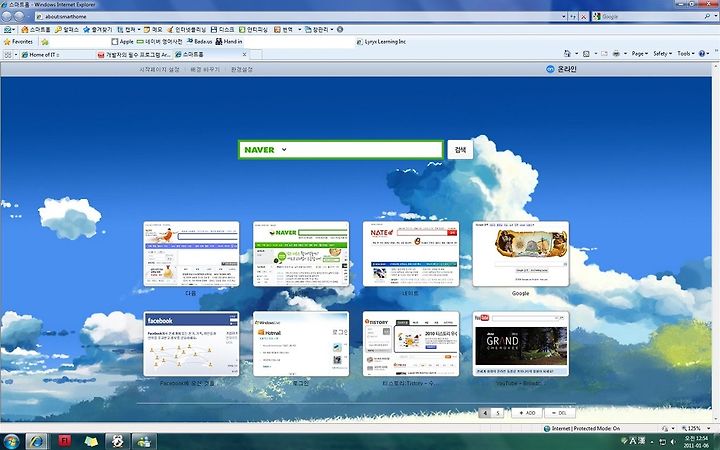The height and width of the screenshot is (450, 720).
Task: Click the address bar showing about:smarthome
Action: [x=298, y=16]
